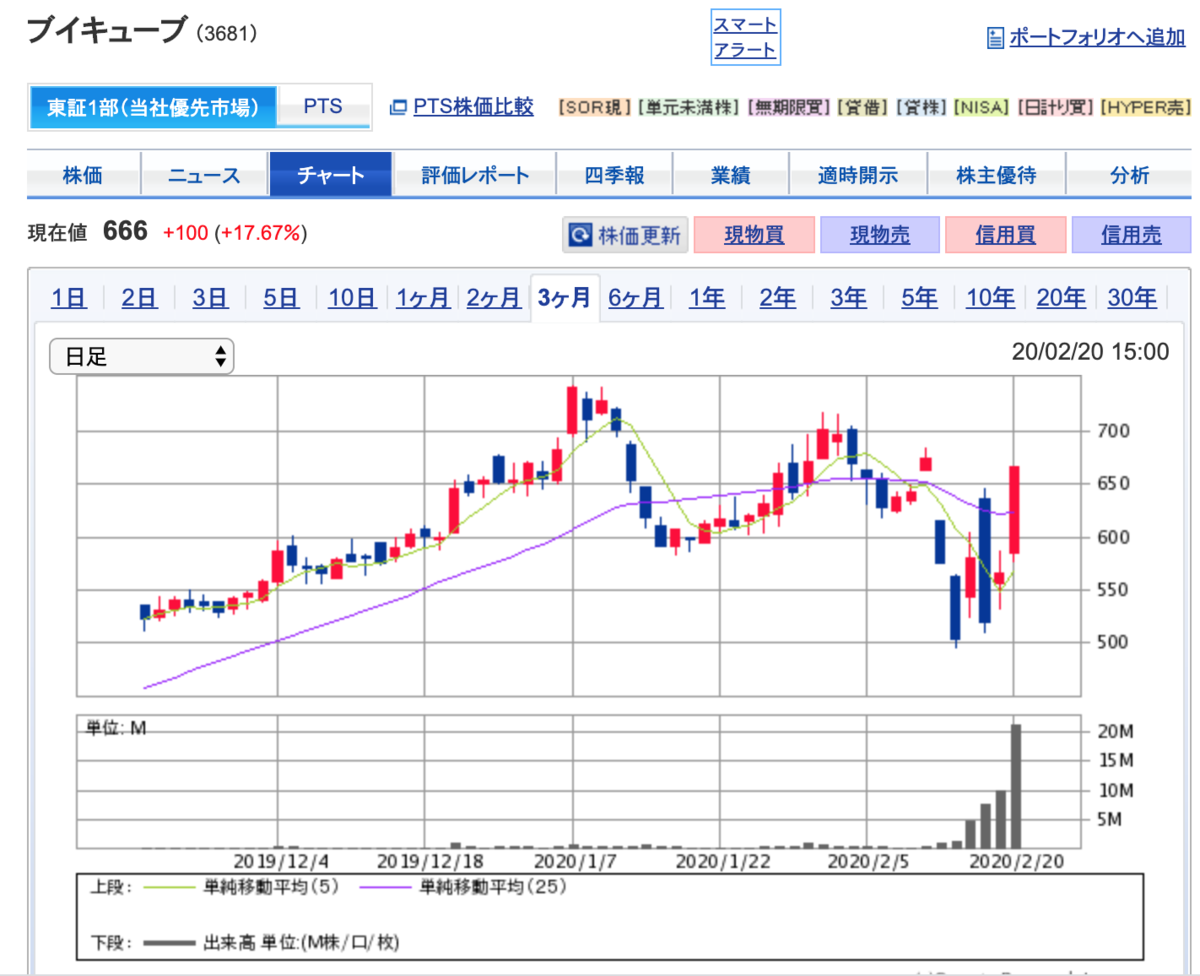Select the 30年 chart period
The width and height of the screenshot is (1200, 976).
click(1132, 298)
